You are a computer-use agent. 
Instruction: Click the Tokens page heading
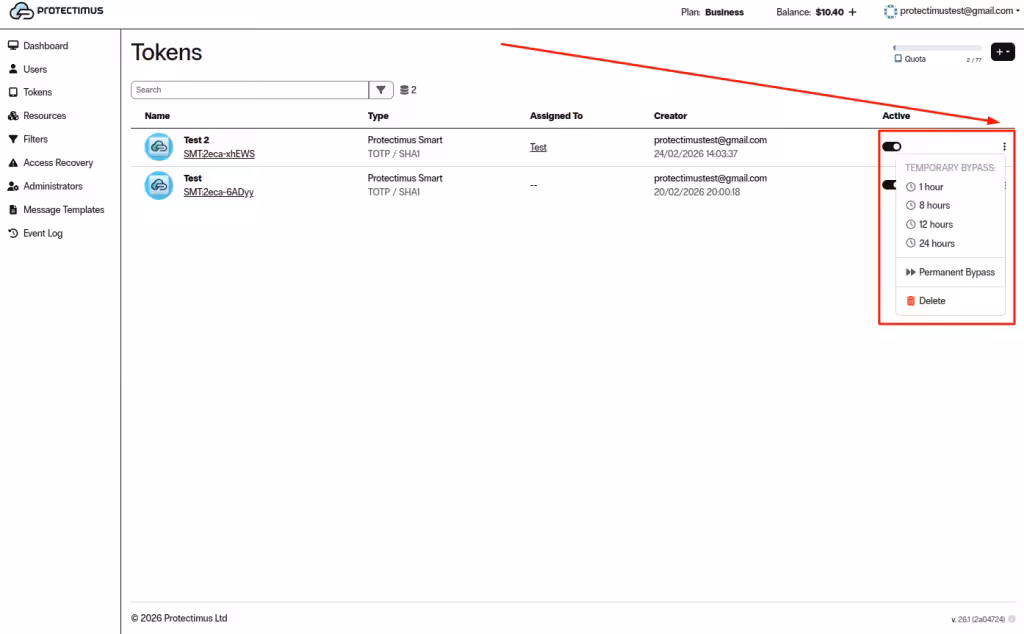click(x=167, y=52)
